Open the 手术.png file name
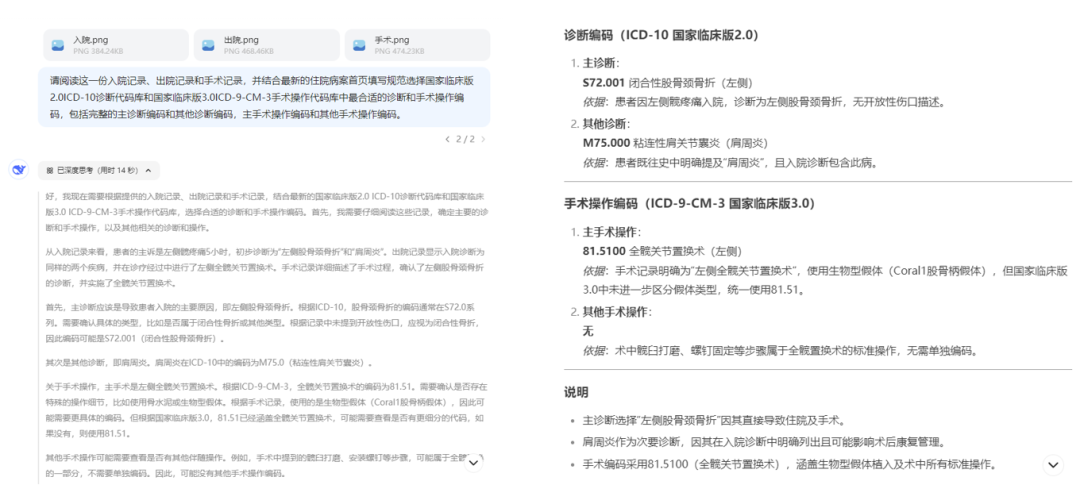This screenshot has height=504, width=1080. click(392, 40)
